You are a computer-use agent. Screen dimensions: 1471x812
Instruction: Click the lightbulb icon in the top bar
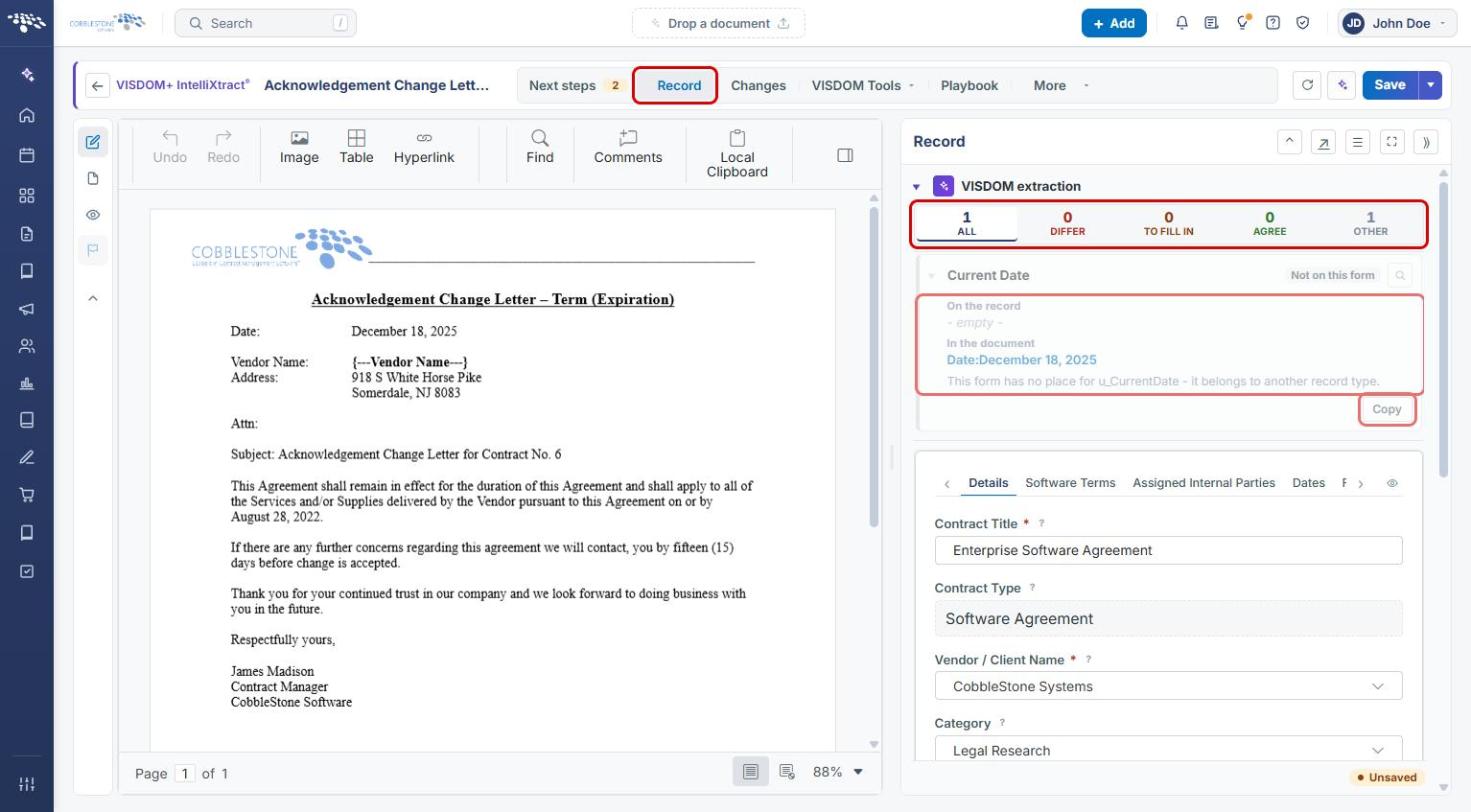tap(1243, 23)
